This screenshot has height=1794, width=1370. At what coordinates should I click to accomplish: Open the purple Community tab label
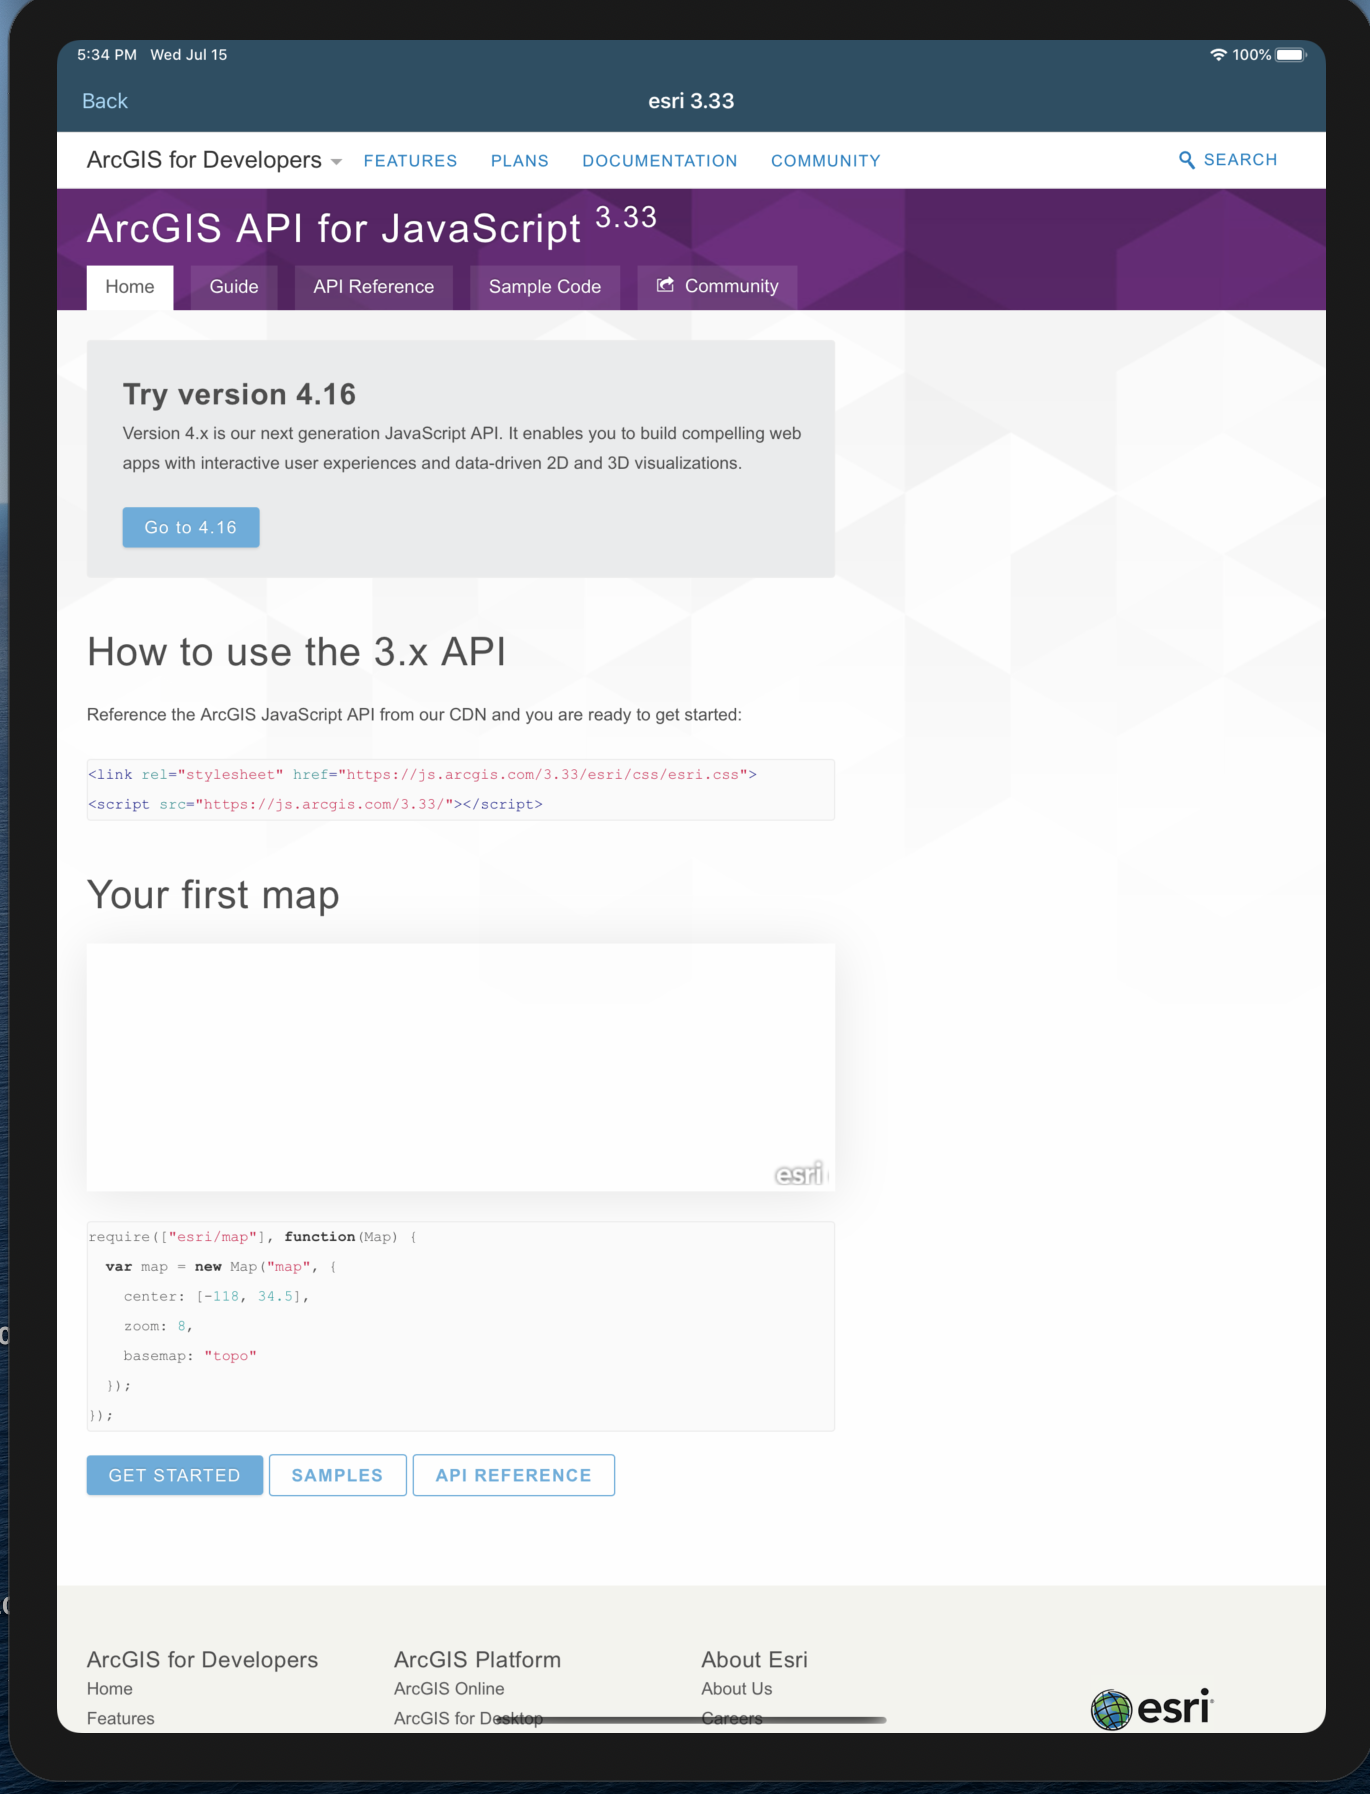[x=731, y=286]
